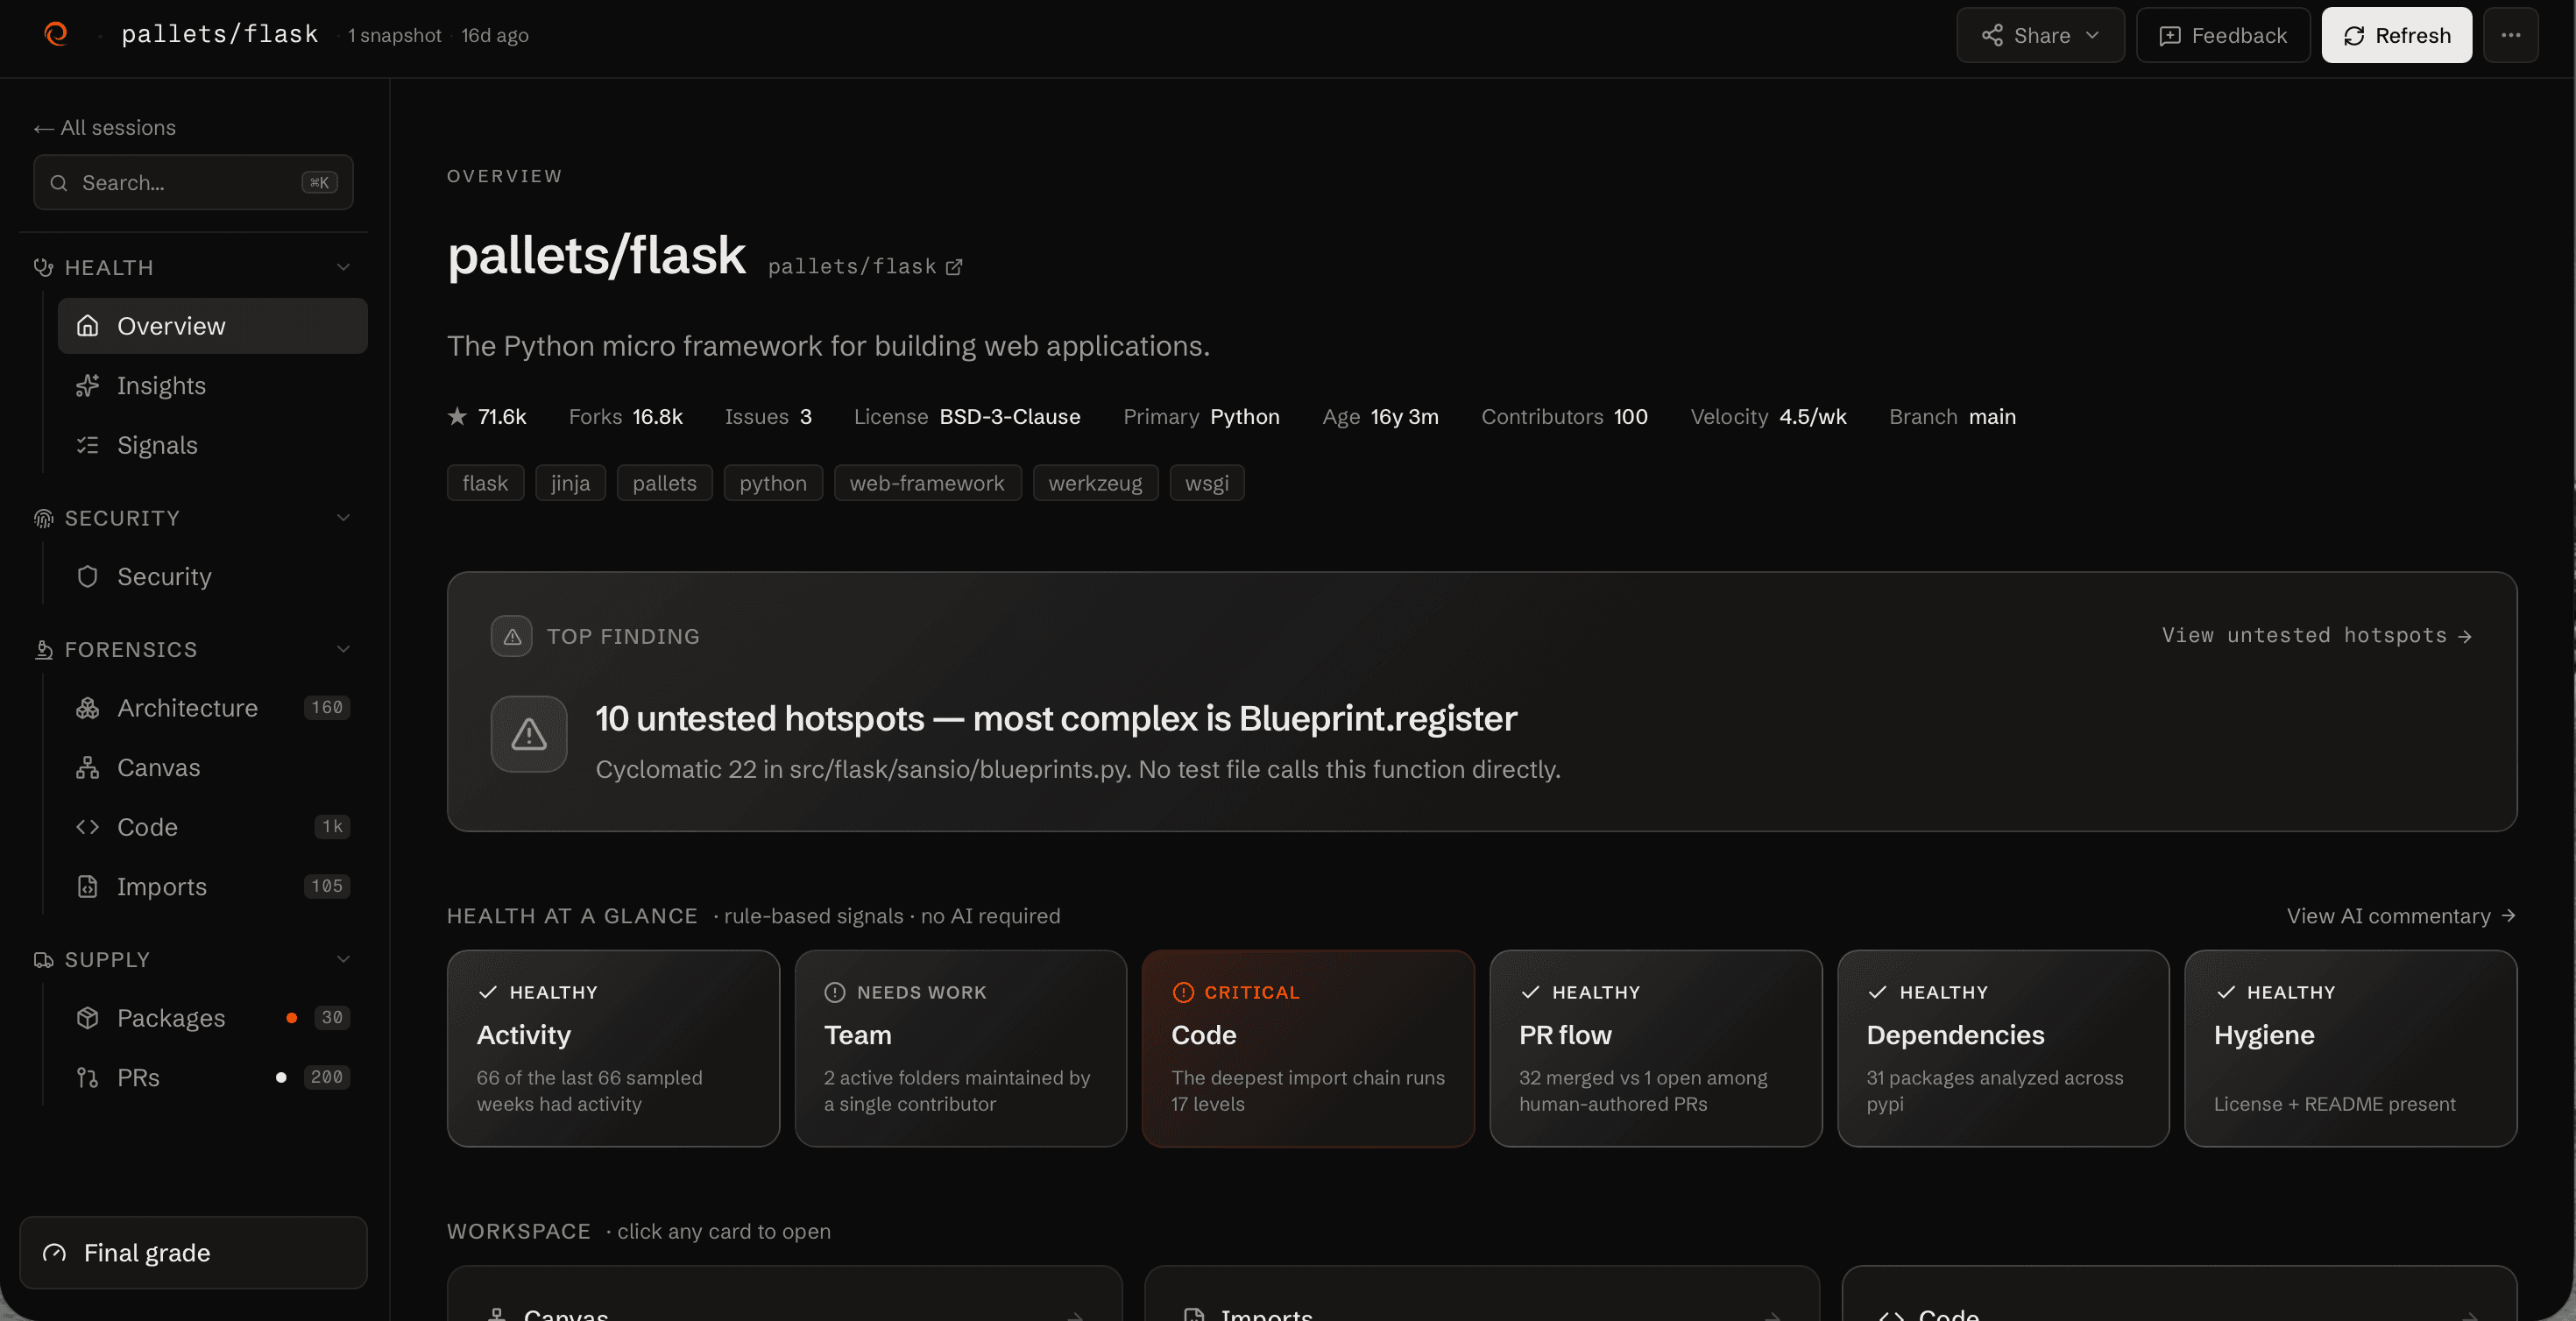
Task: Click the Refresh circular arrows icon
Action: click(2354, 35)
